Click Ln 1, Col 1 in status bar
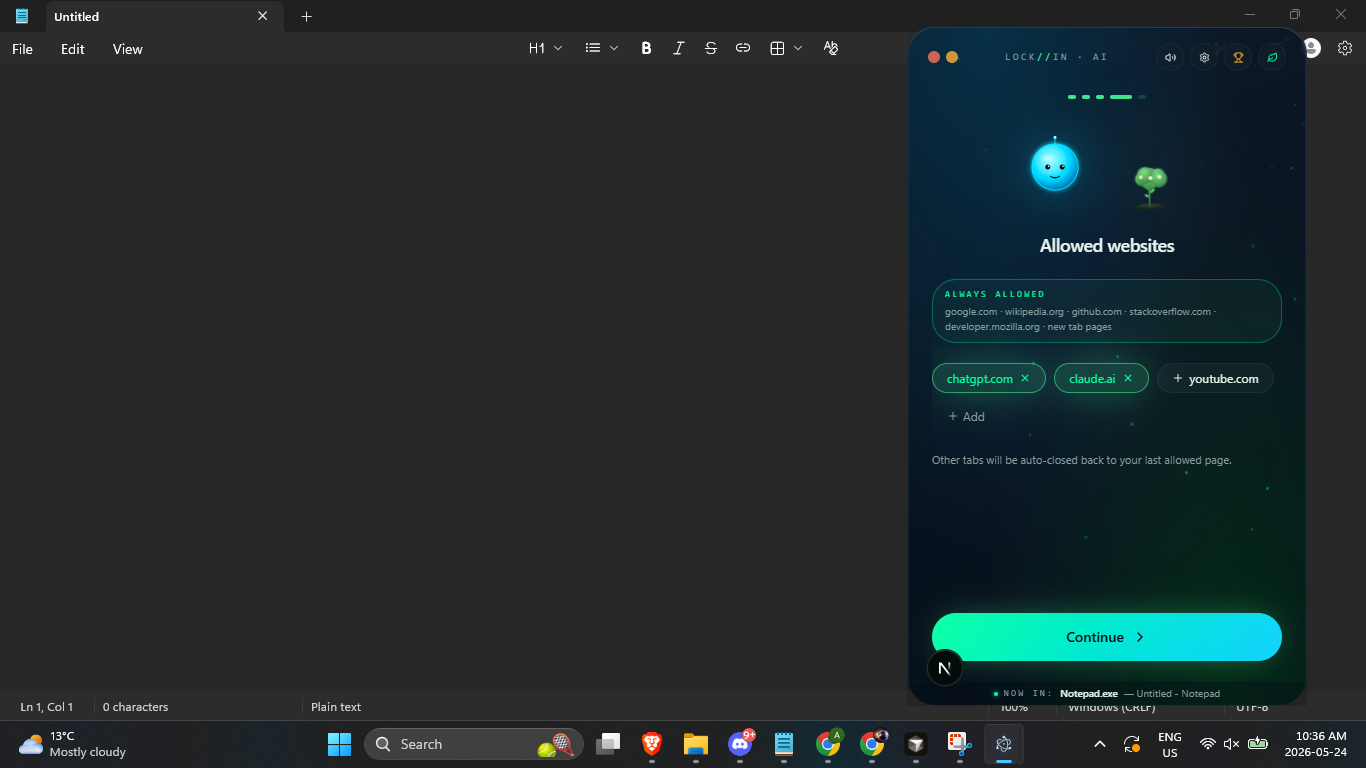The image size is (1366, 768). point(47,707)
